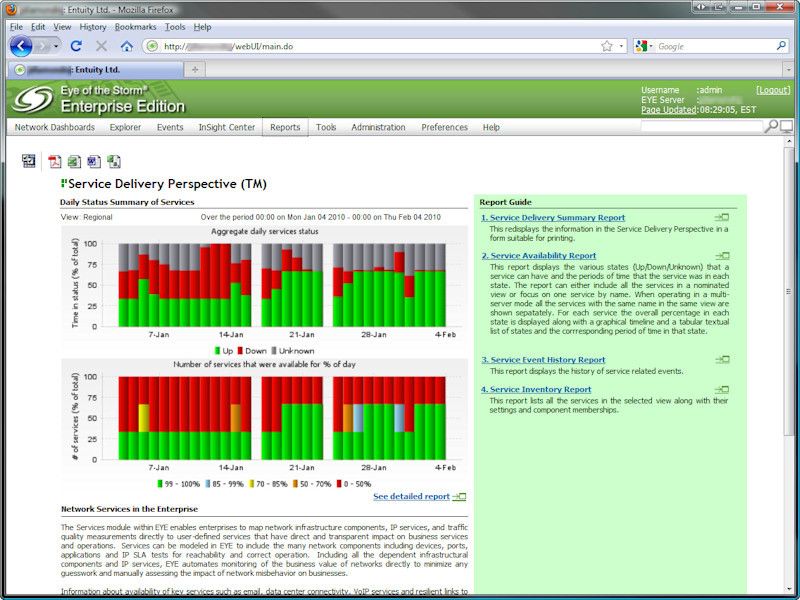Open arrow icon beside Service Availability Report
The height and width of the screenshot is (600, 800).
coord(721,256)
